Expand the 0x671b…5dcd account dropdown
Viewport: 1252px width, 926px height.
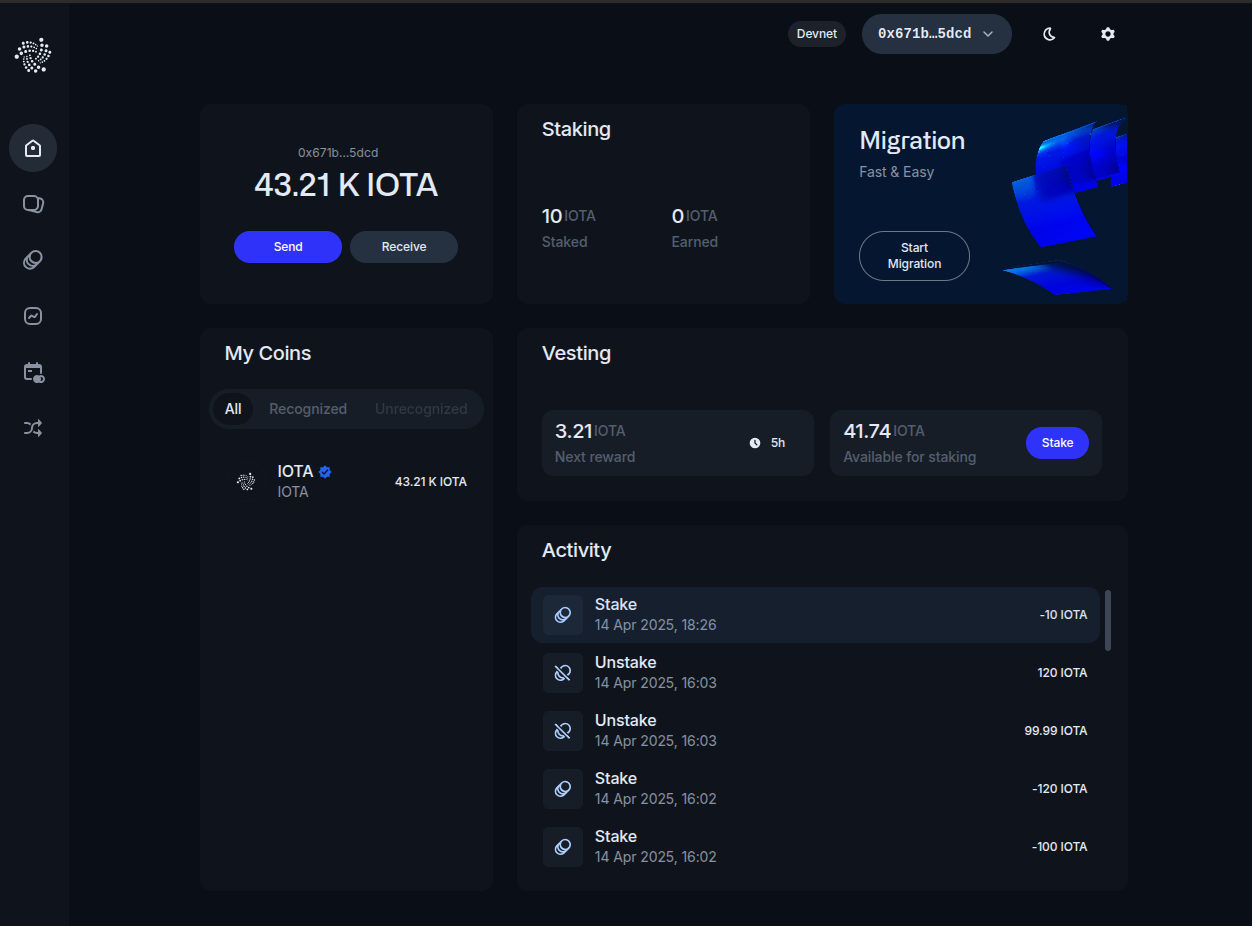coord(936,34)
